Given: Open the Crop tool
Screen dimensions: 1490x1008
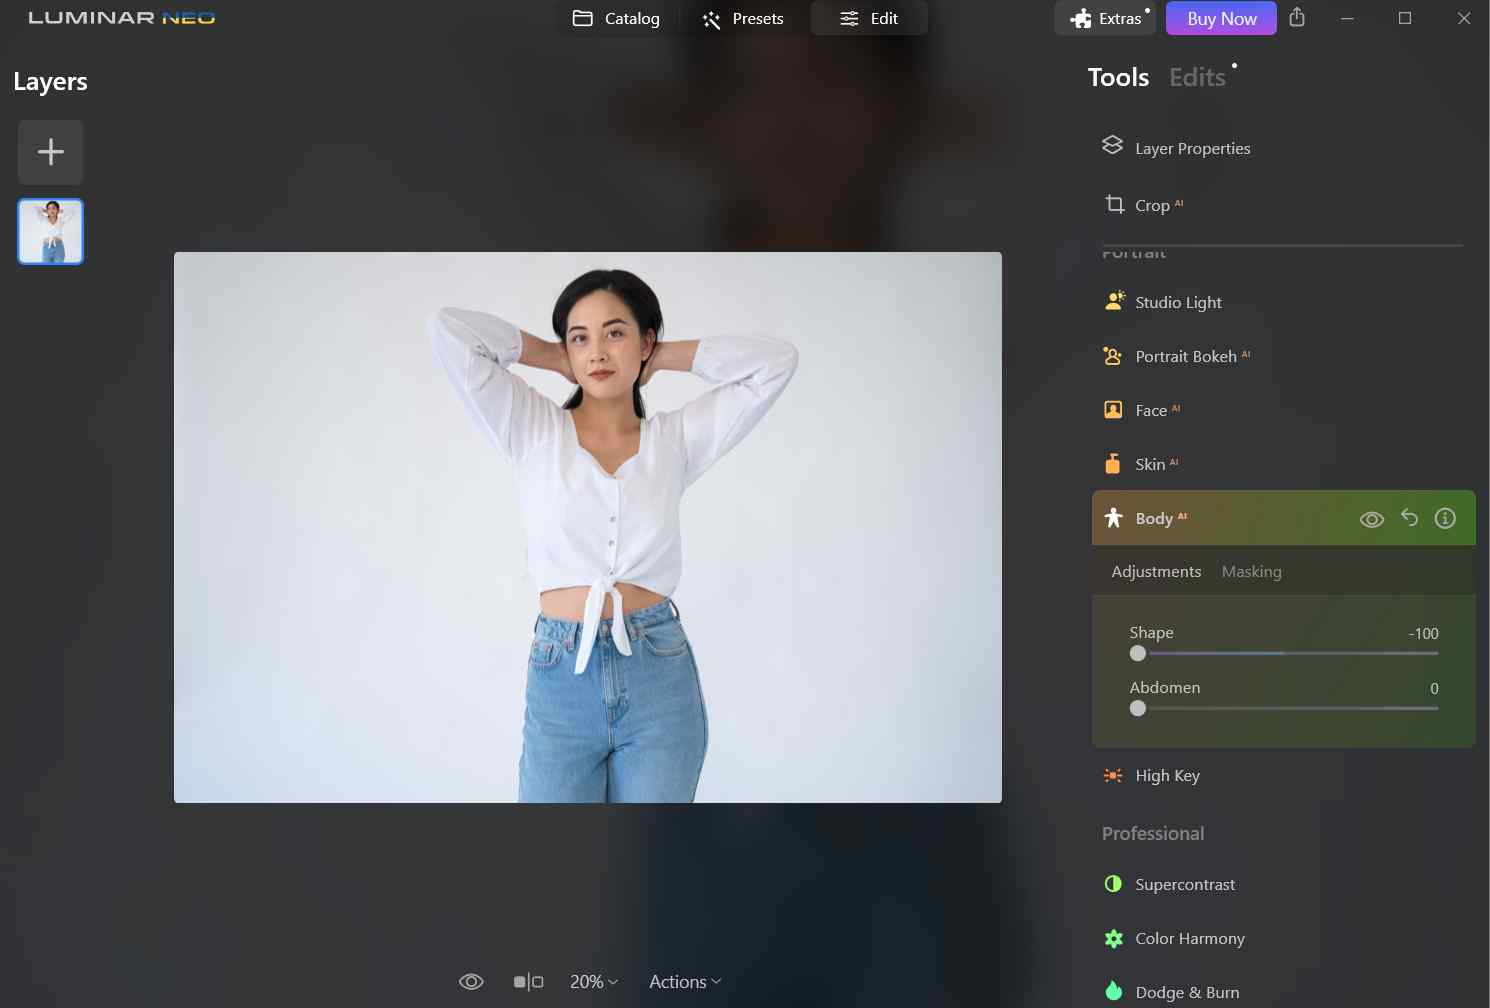Looking at the screenshot, I should 1151,205.
